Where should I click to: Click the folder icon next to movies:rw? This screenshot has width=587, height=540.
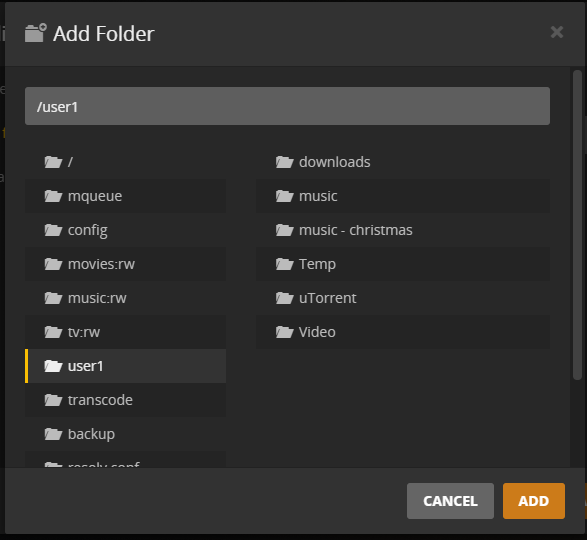tap(53, 264)
